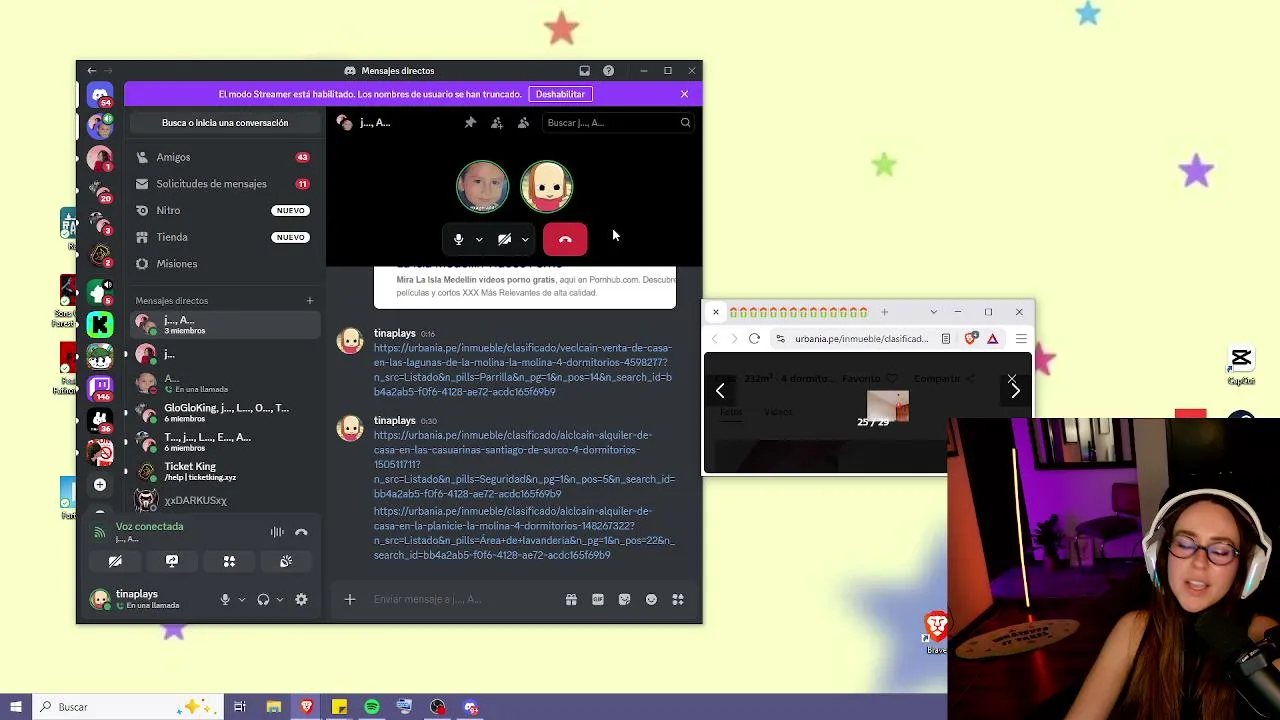Viewport: 1280px width, 720px height.
Task: Click the Enviar mensaje text box
Action: point(462,600)
